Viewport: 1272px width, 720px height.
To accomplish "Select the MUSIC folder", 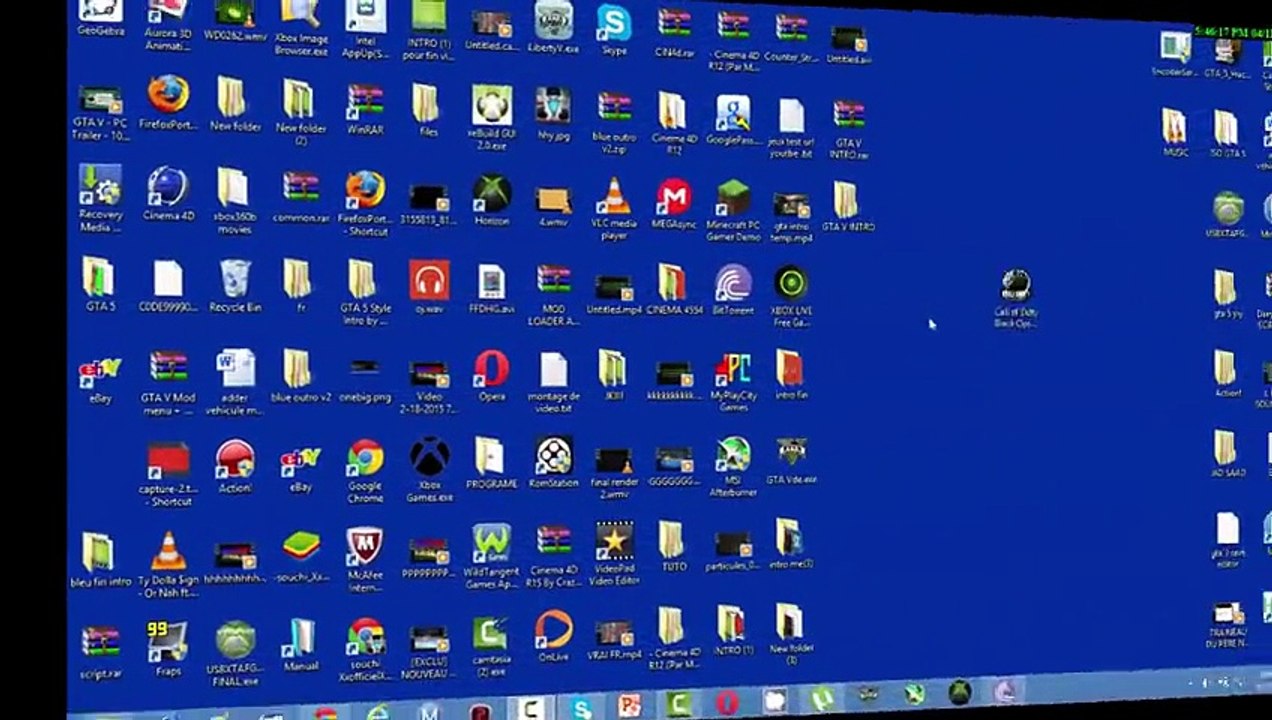I will [x=1176, y=132].
